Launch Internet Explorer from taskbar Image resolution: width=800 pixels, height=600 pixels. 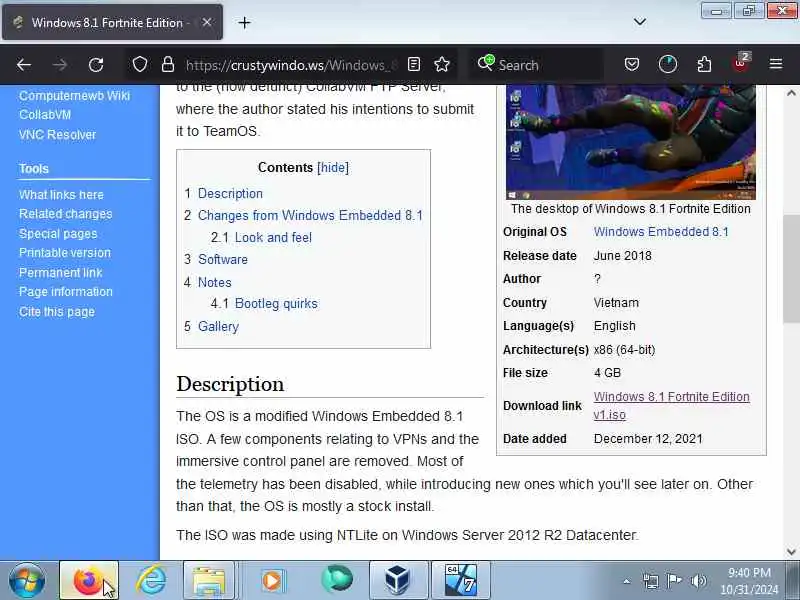(x=151, y=580)
